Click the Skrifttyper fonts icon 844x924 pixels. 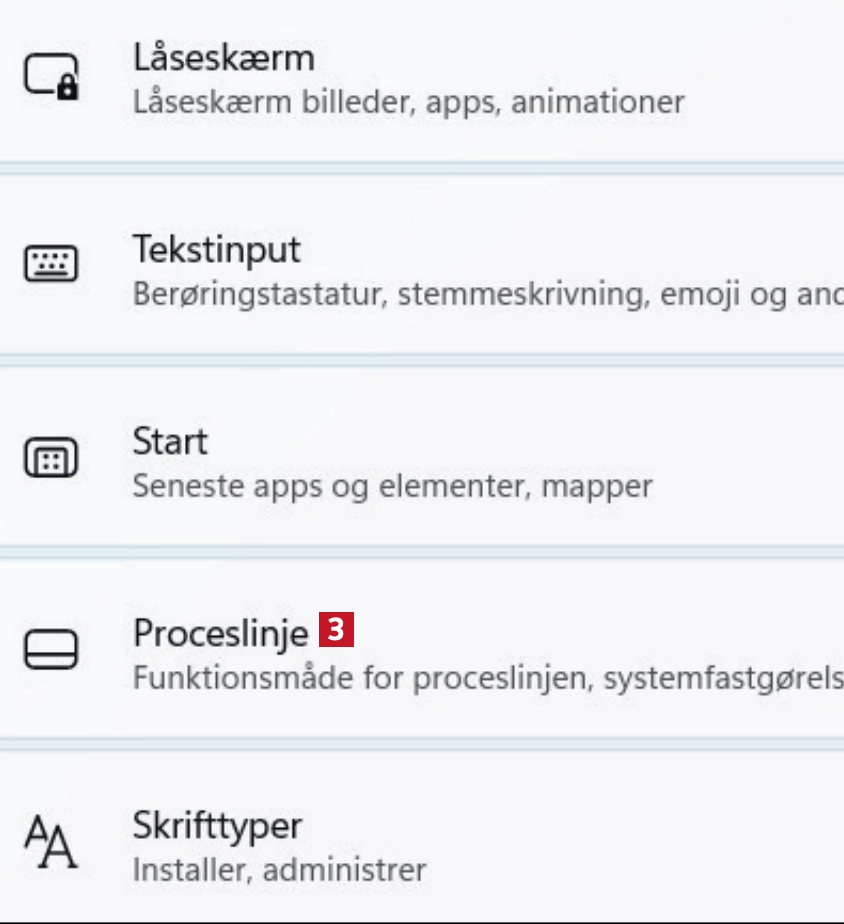pyautogui.click(x=51, y=841)
